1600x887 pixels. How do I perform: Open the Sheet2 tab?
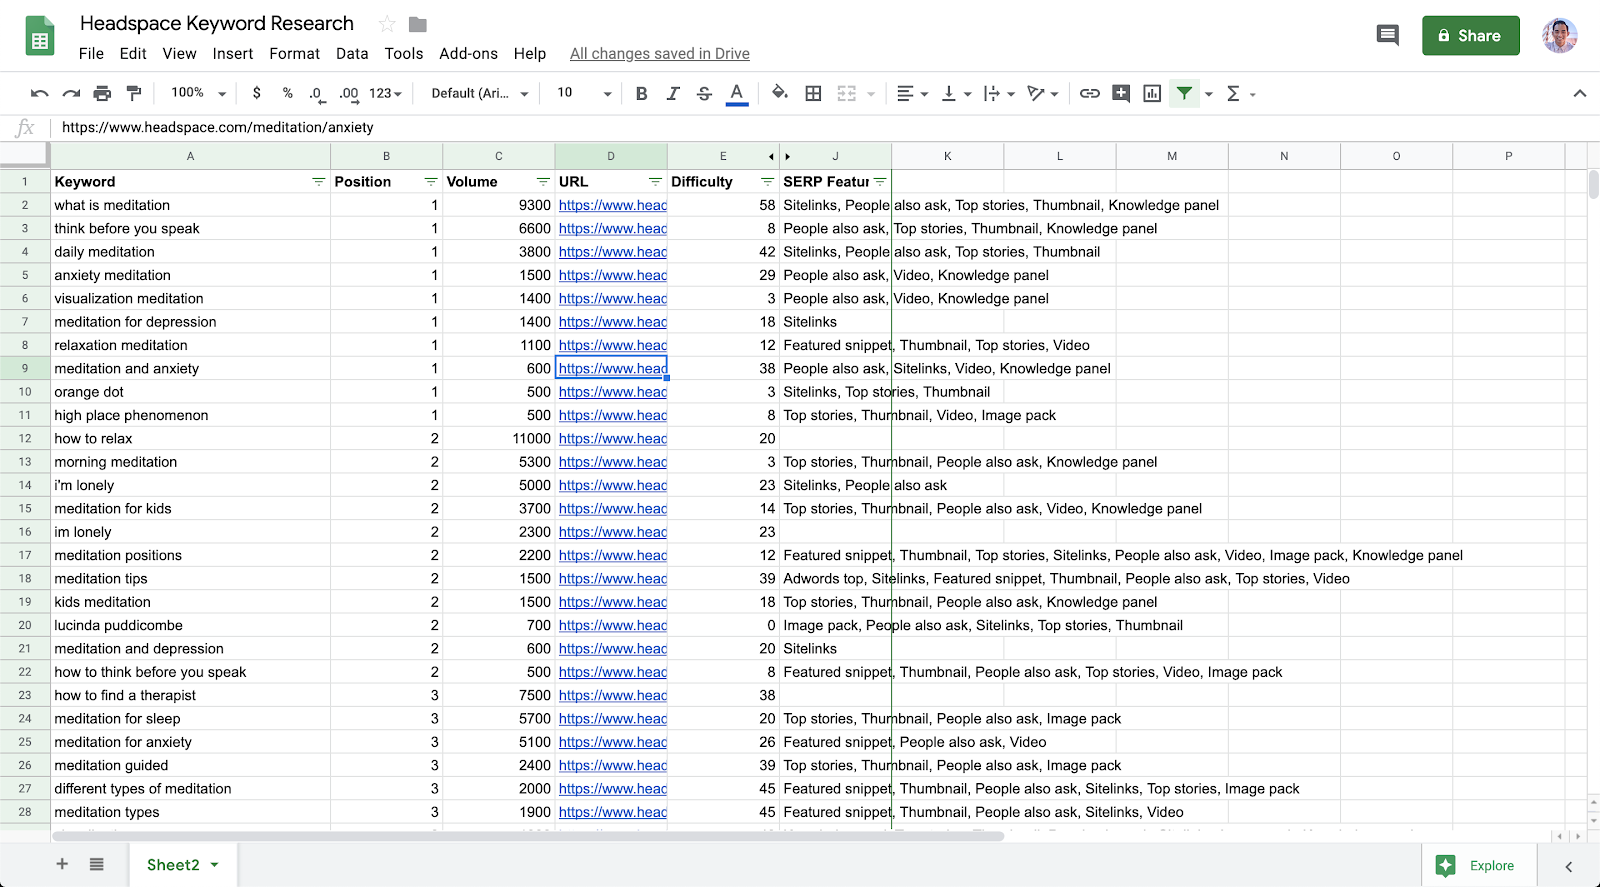coord(183,865)
